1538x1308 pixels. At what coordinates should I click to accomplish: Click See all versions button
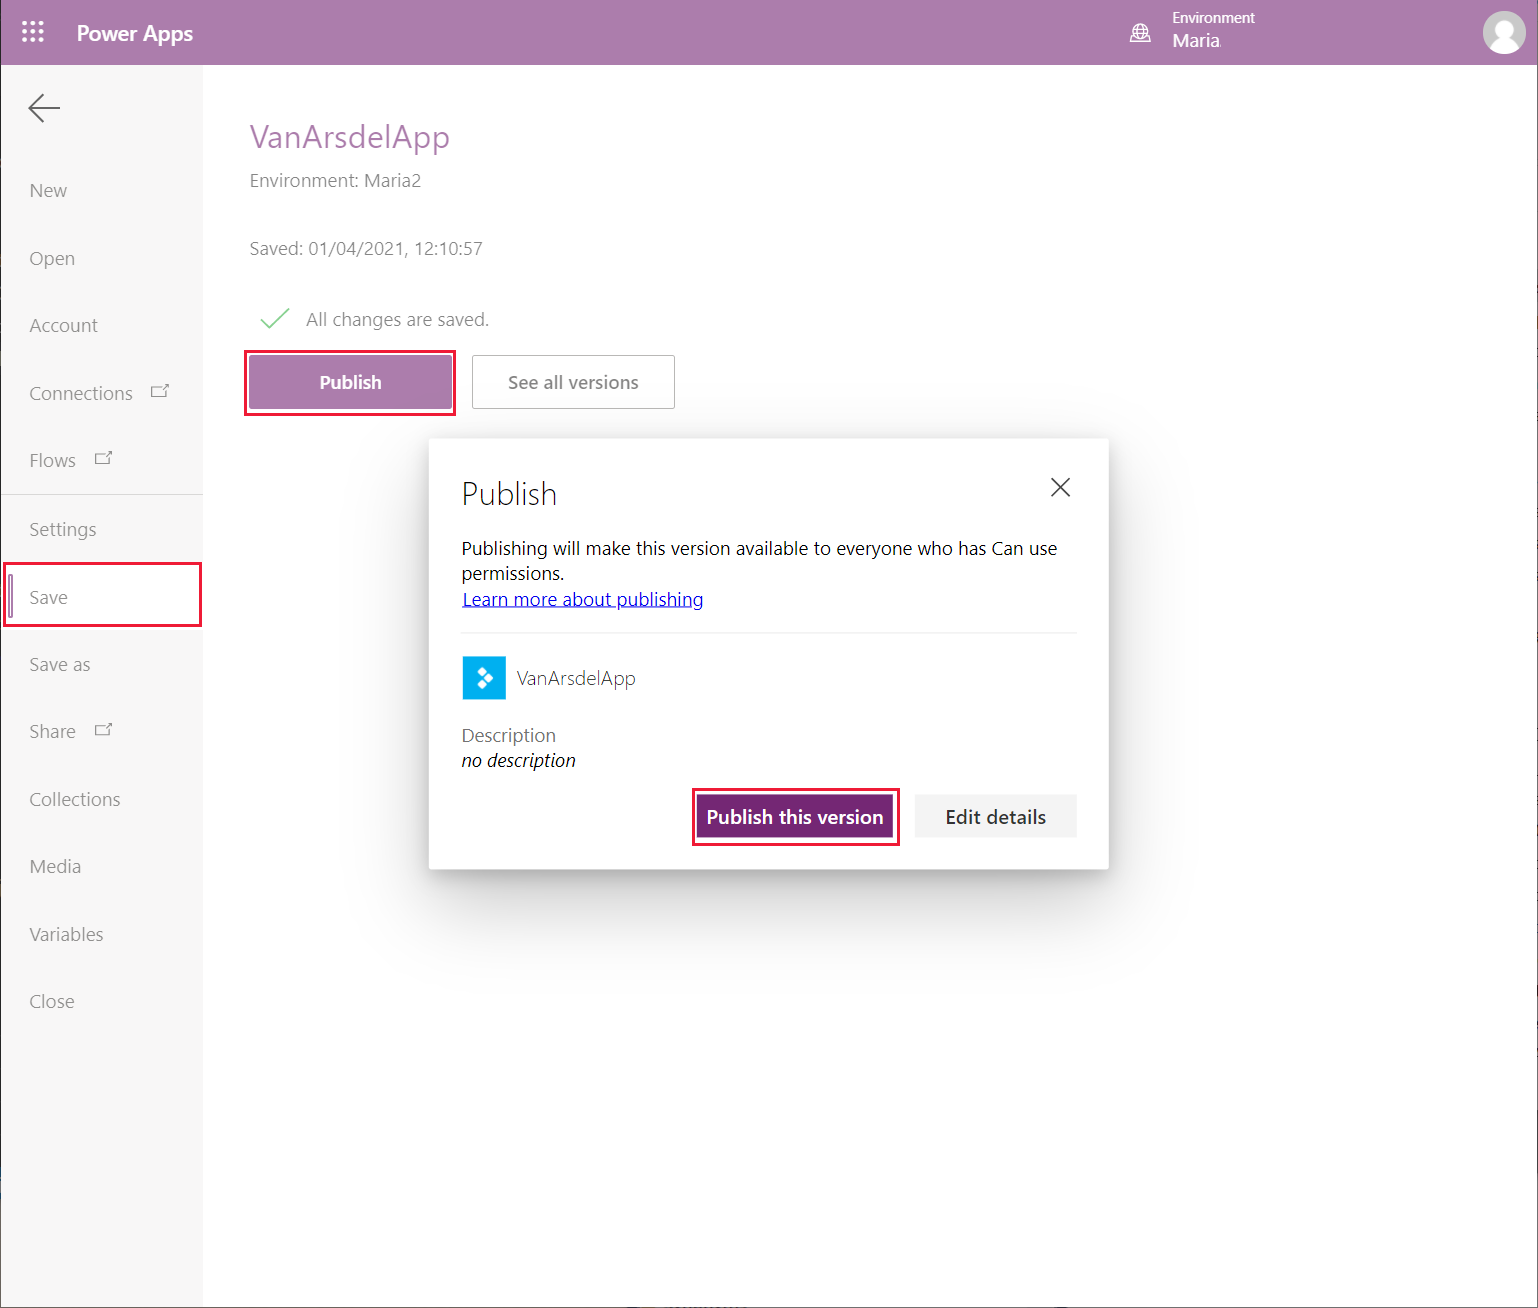point(573,382)
